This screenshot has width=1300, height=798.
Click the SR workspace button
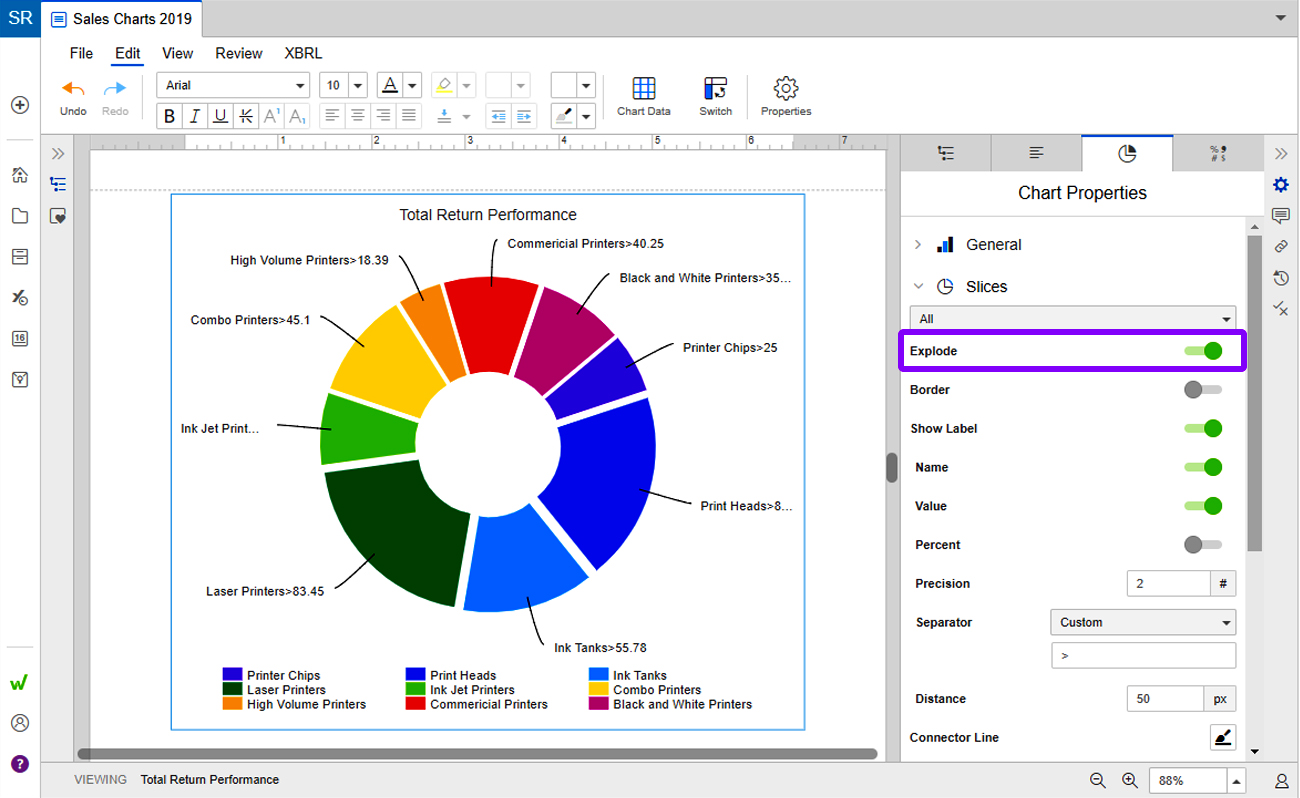(x=20, y=19)
